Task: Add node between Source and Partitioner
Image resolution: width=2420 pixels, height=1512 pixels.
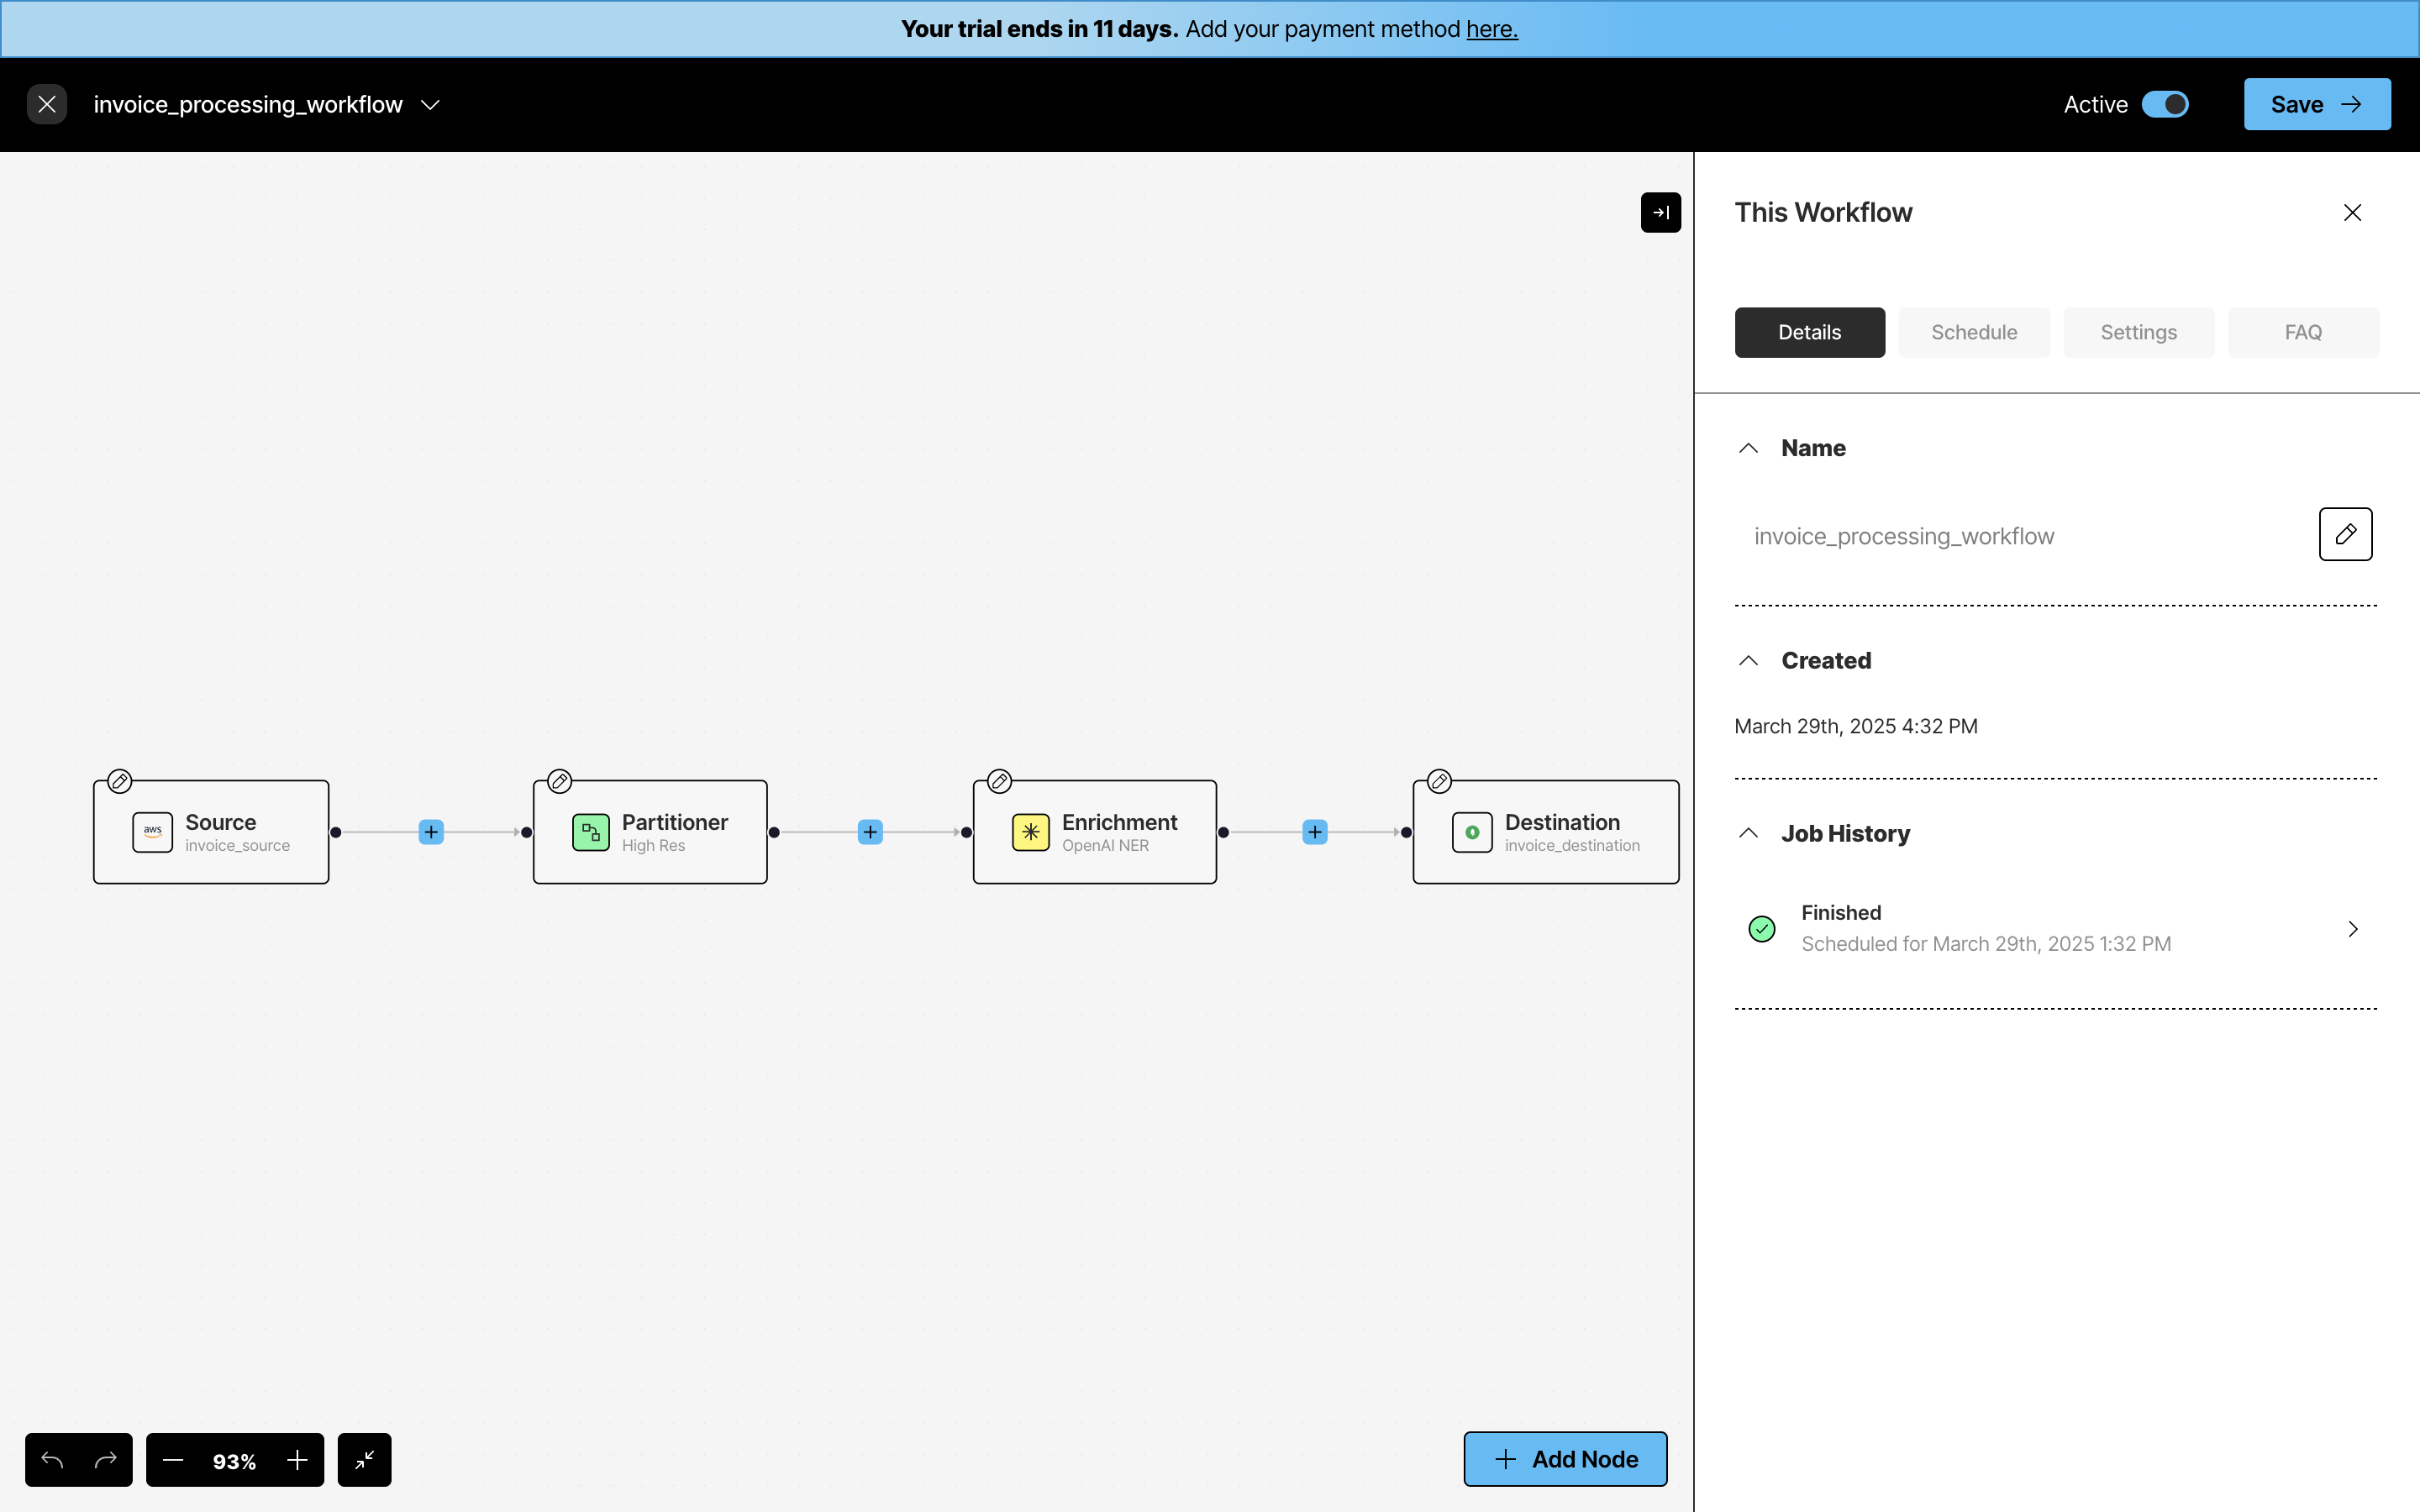Action: click(x=431, y=832)
